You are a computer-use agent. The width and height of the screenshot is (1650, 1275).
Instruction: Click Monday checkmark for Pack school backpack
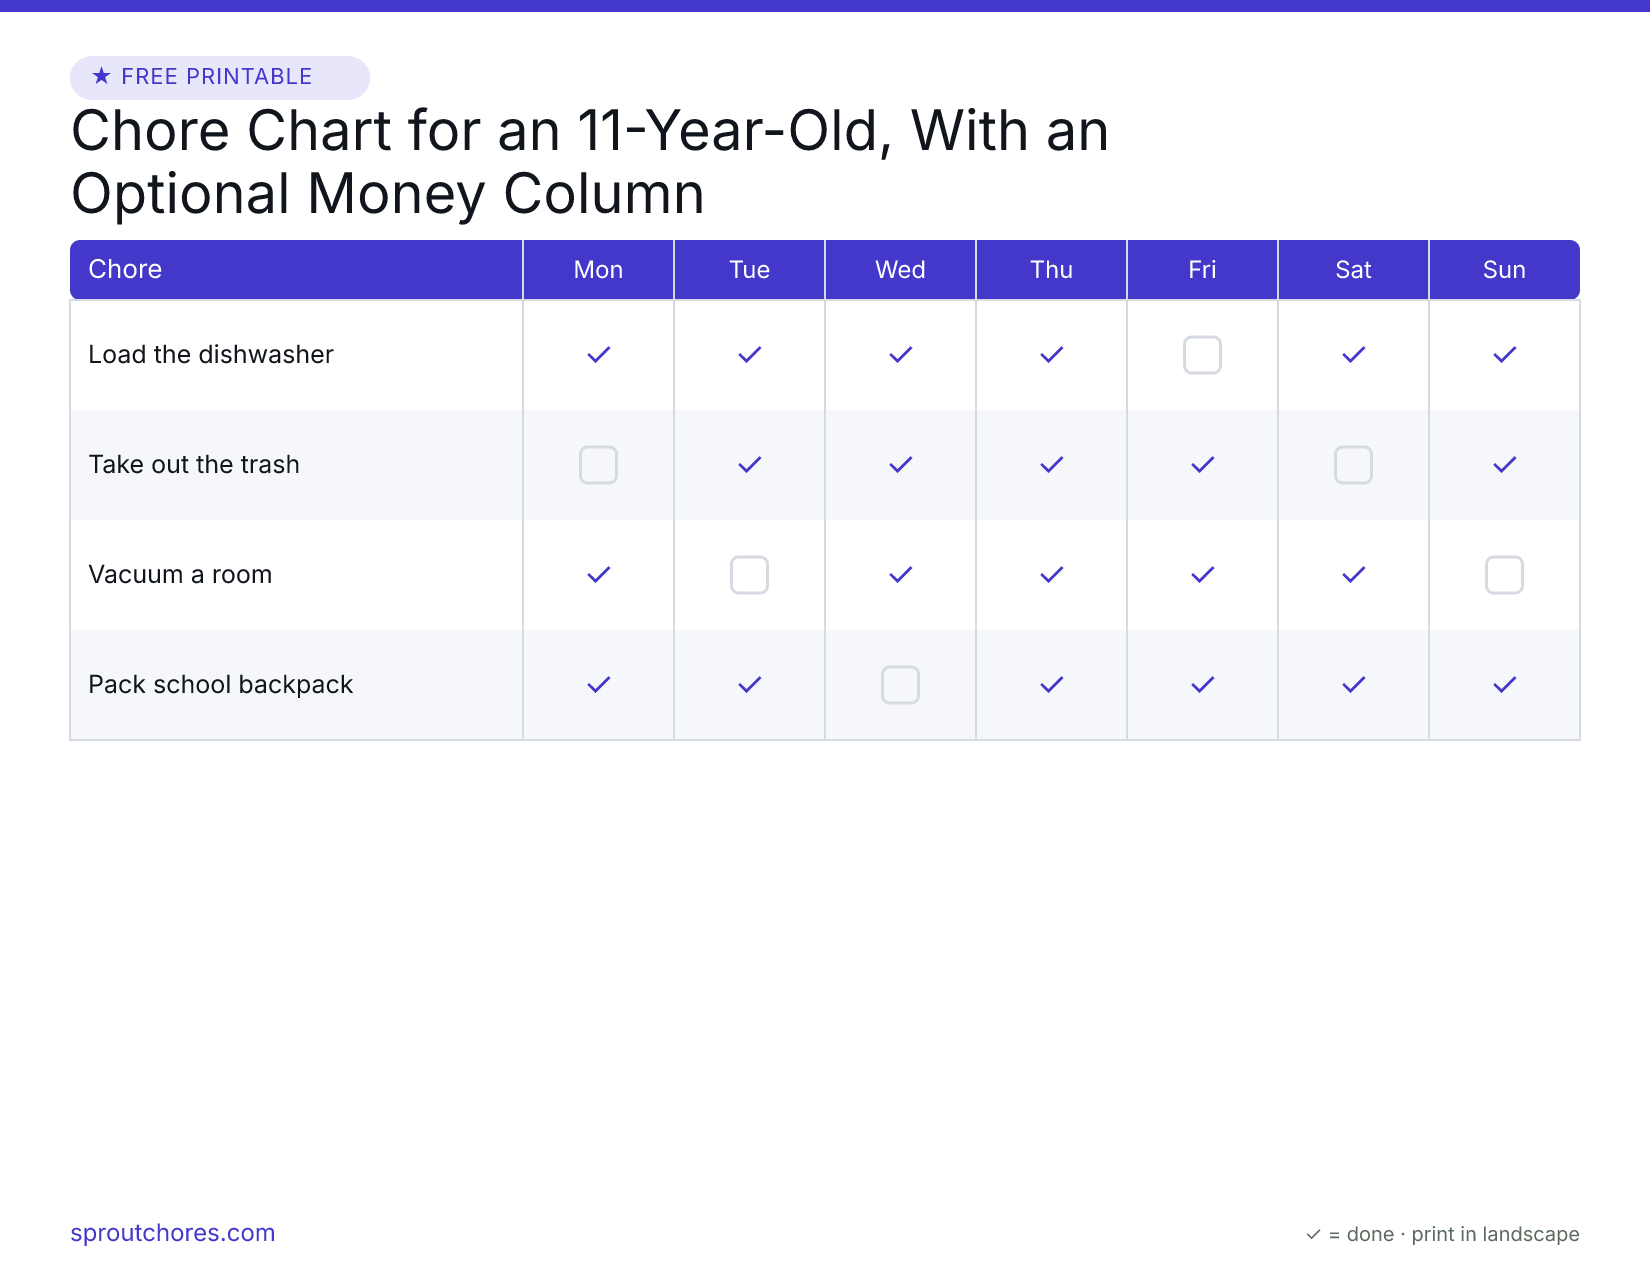[x=598, y=685]
